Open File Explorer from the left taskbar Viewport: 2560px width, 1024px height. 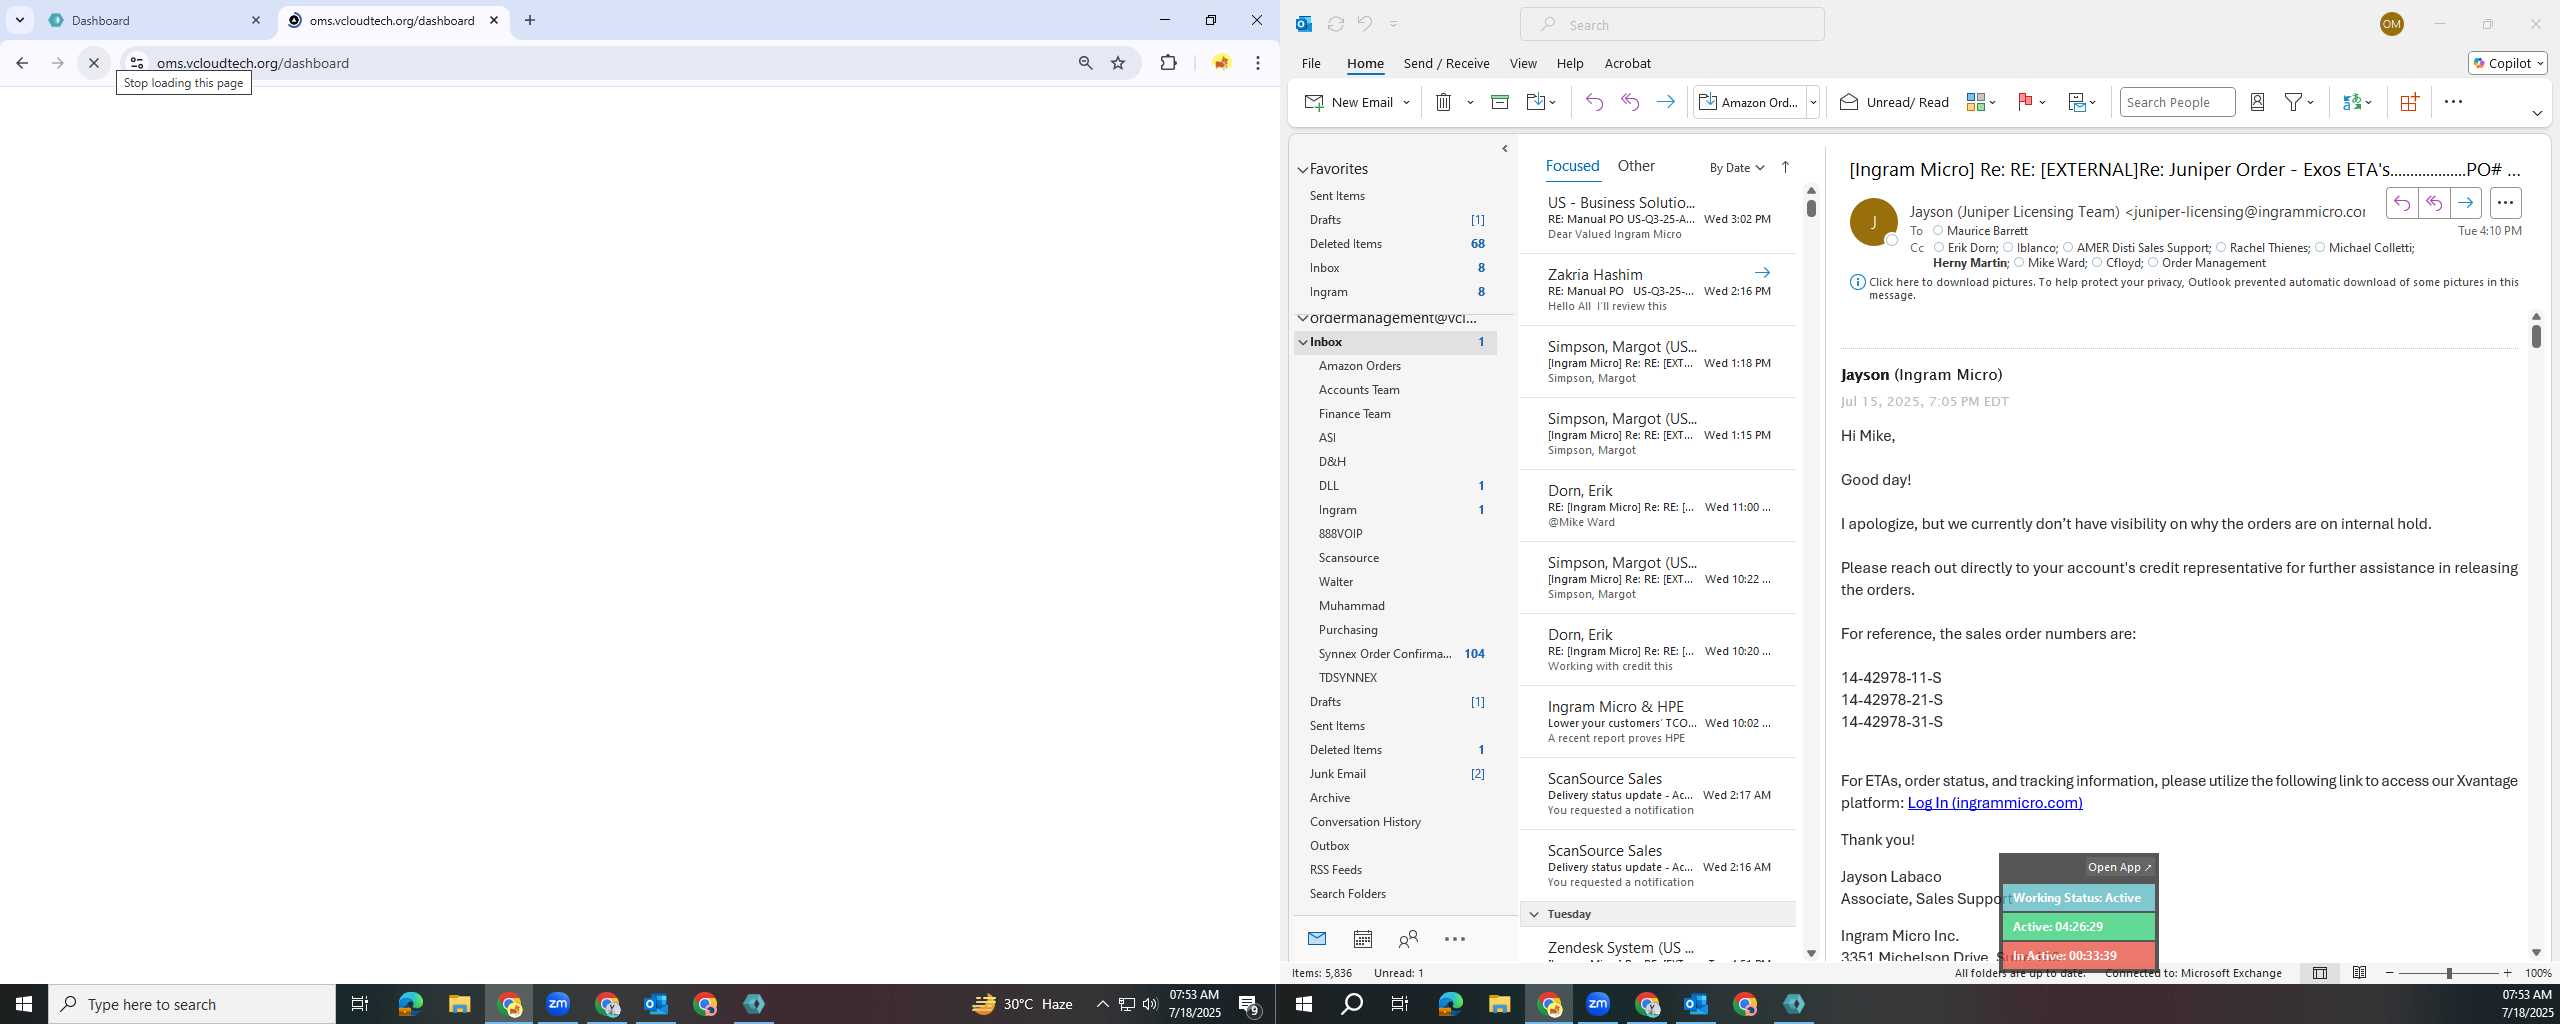[x=459, y=1004]
